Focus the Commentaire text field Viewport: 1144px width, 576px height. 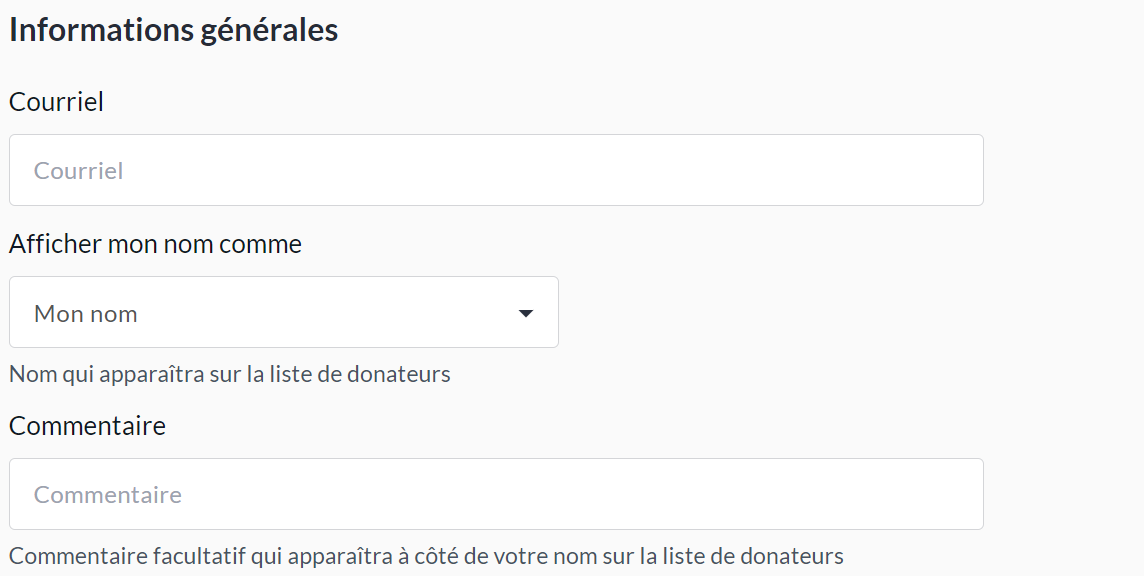[496, 494]
